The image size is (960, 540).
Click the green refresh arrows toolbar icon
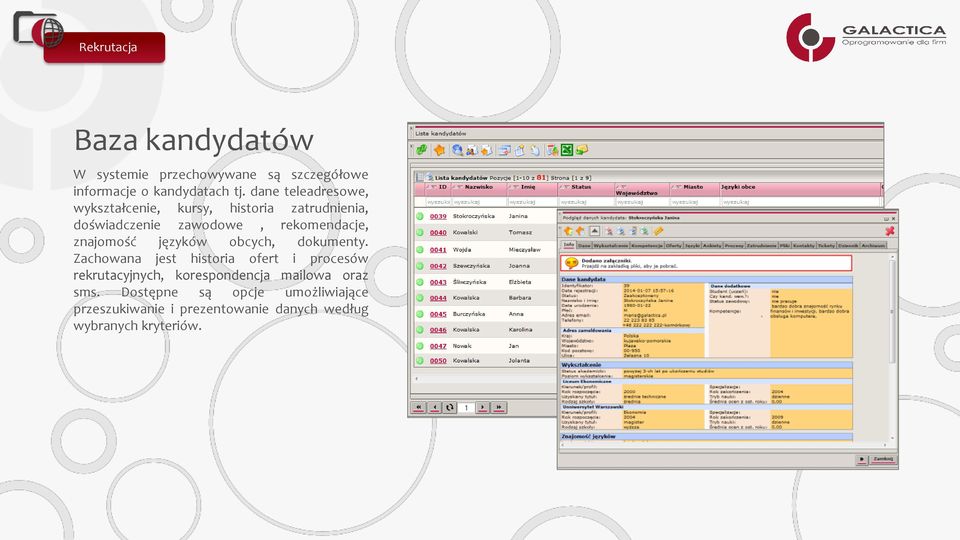pyautogui.click(x=421, y=150)
